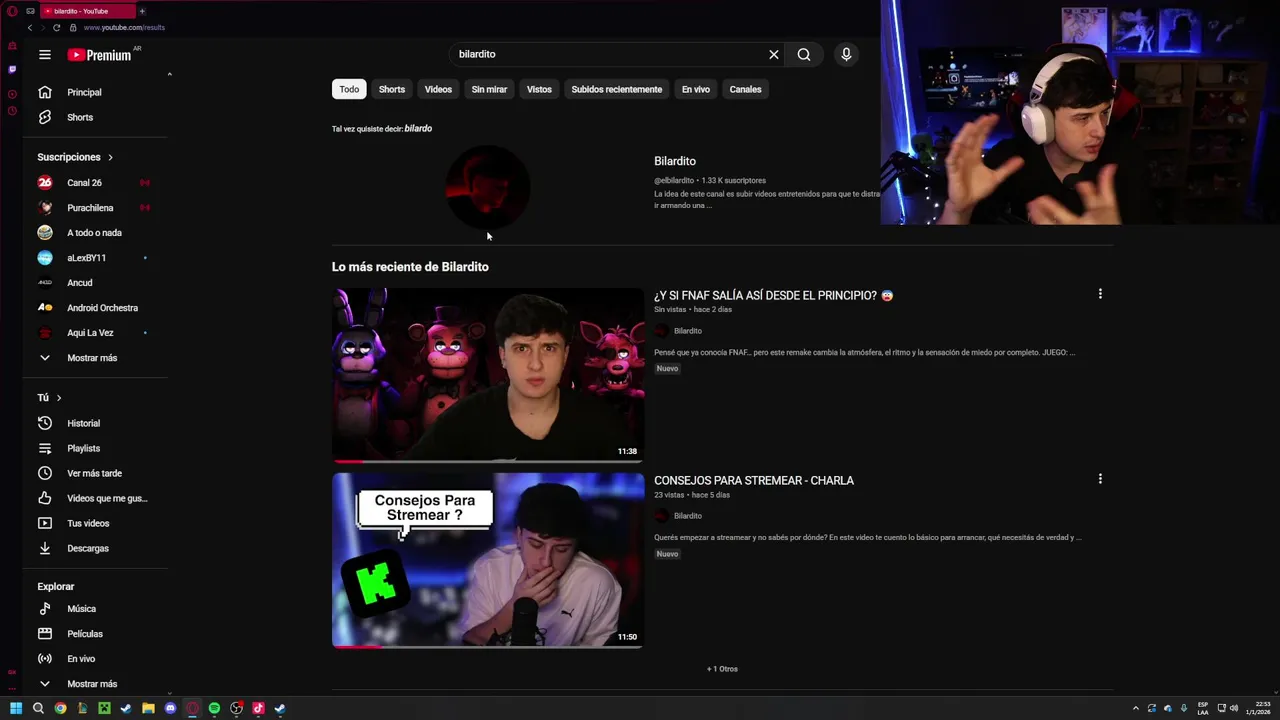Open the Historial page

[97, 423]
